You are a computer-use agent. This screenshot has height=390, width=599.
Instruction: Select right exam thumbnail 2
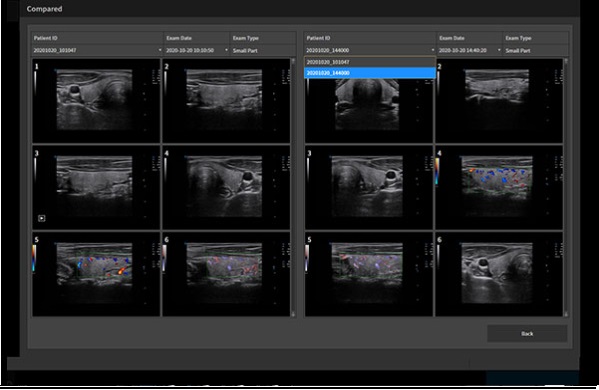tap(499, 101)
